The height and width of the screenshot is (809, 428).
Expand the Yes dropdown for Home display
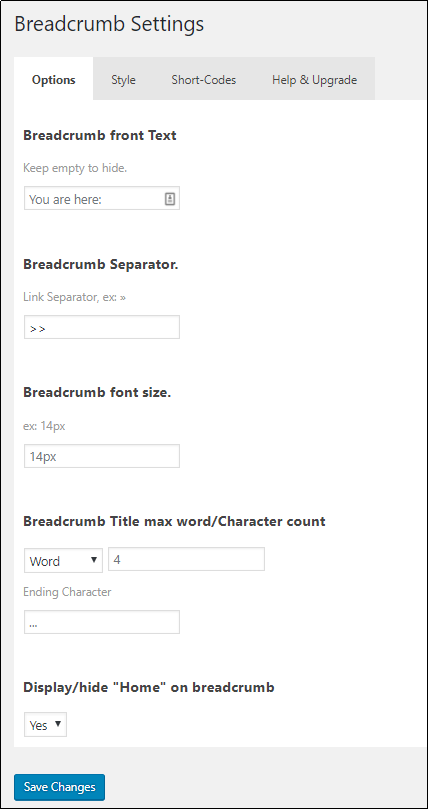click(x=45, y=724)
